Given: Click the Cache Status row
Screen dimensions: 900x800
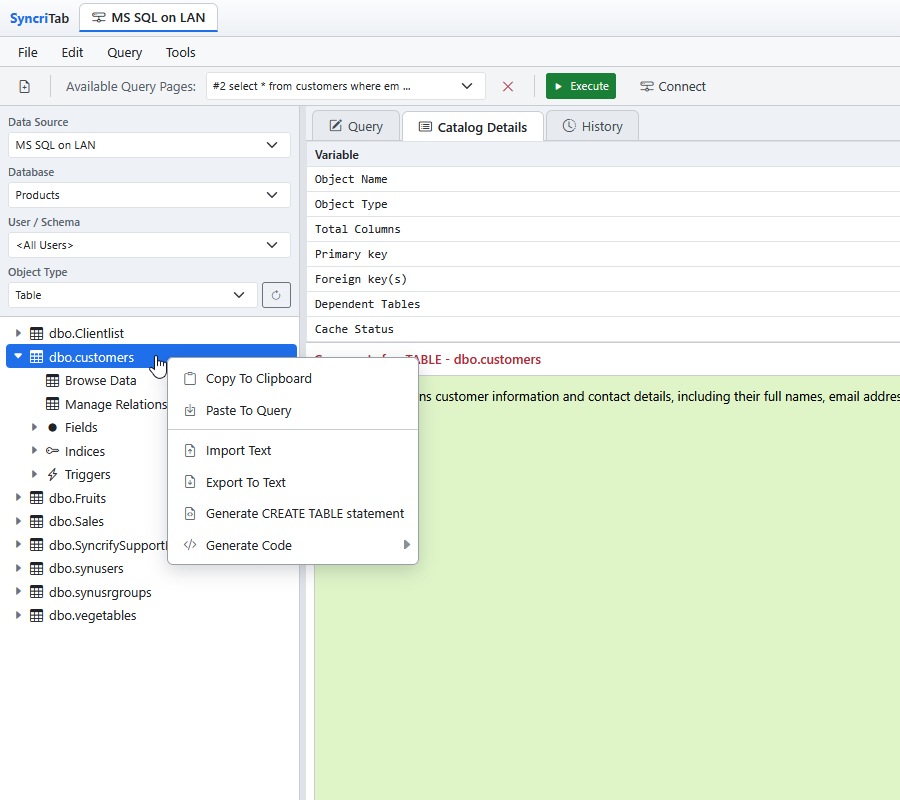Looking at the screenshot, I should click(603, 329).
